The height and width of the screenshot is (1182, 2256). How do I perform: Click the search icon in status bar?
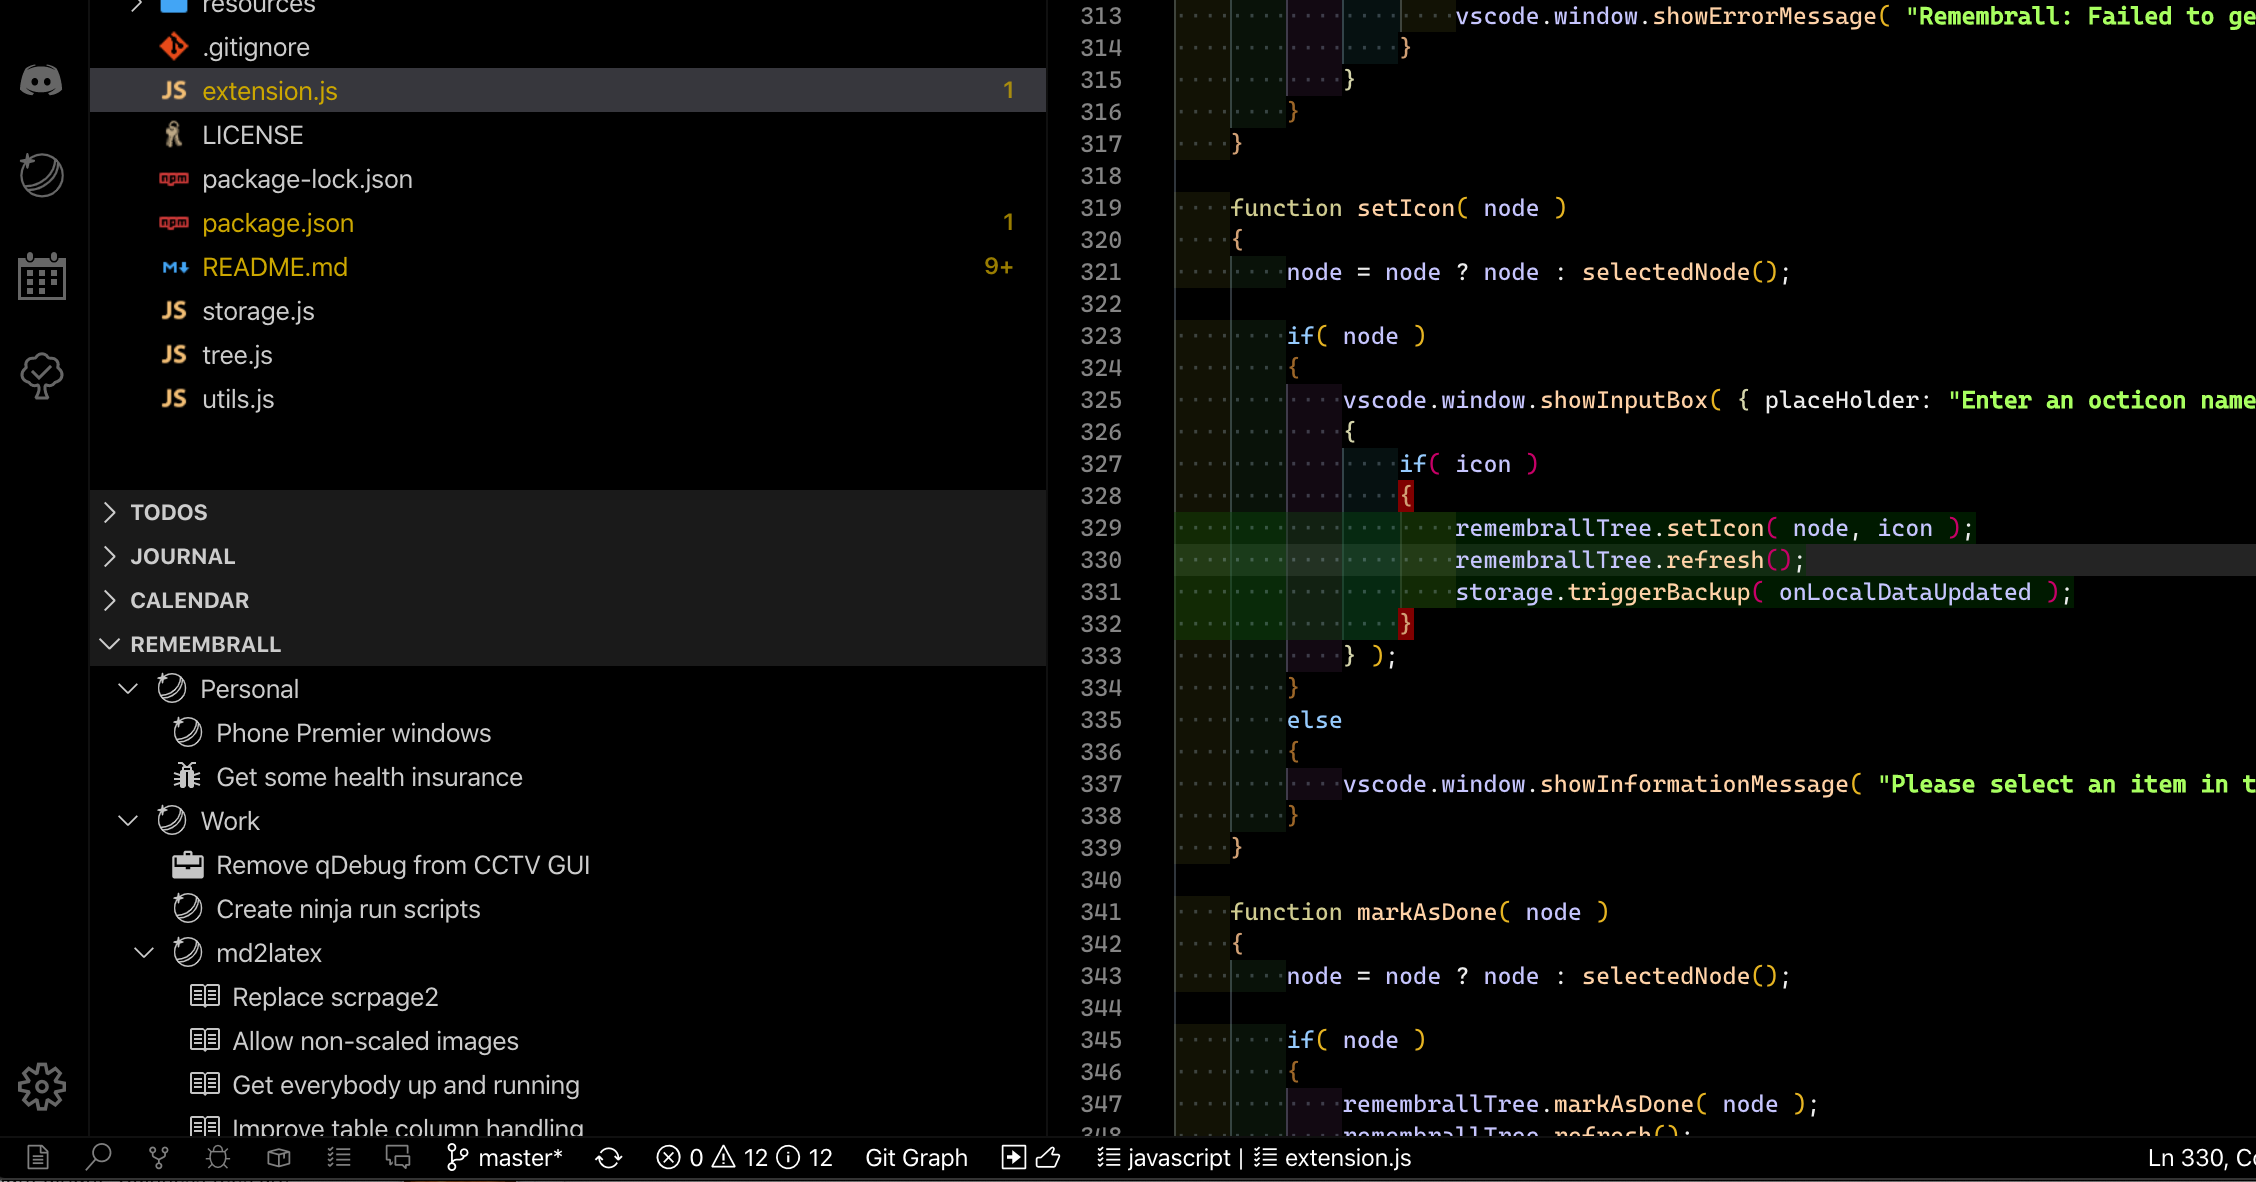tap(98, 1158)
